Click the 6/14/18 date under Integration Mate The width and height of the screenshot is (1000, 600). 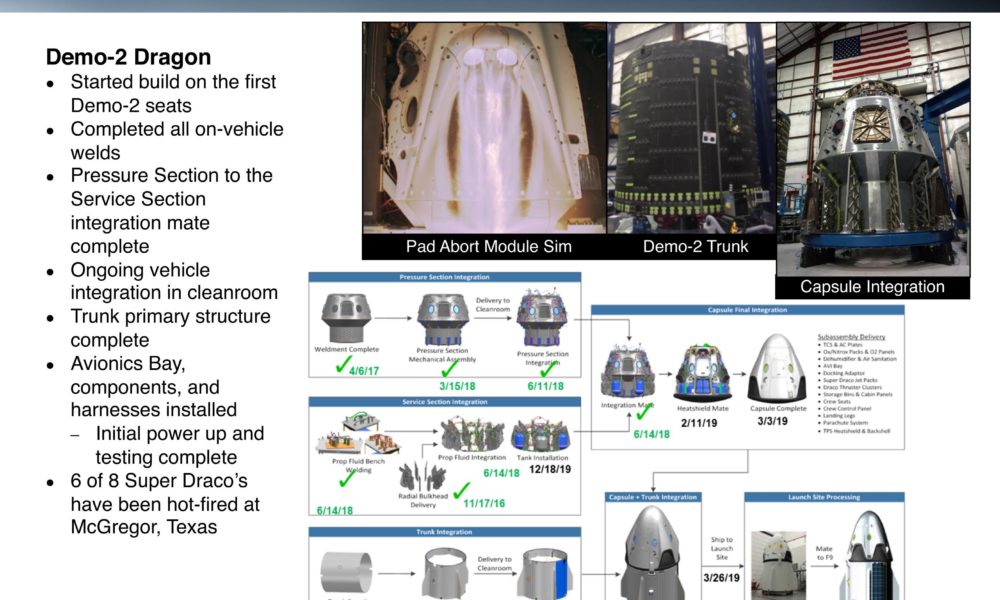pos(651,434)
